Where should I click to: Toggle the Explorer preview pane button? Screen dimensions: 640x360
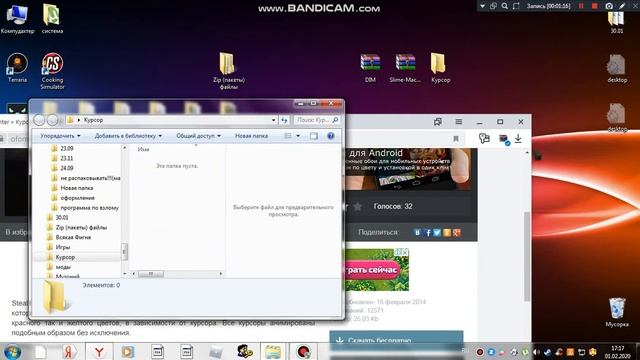[x=313, y=136]
